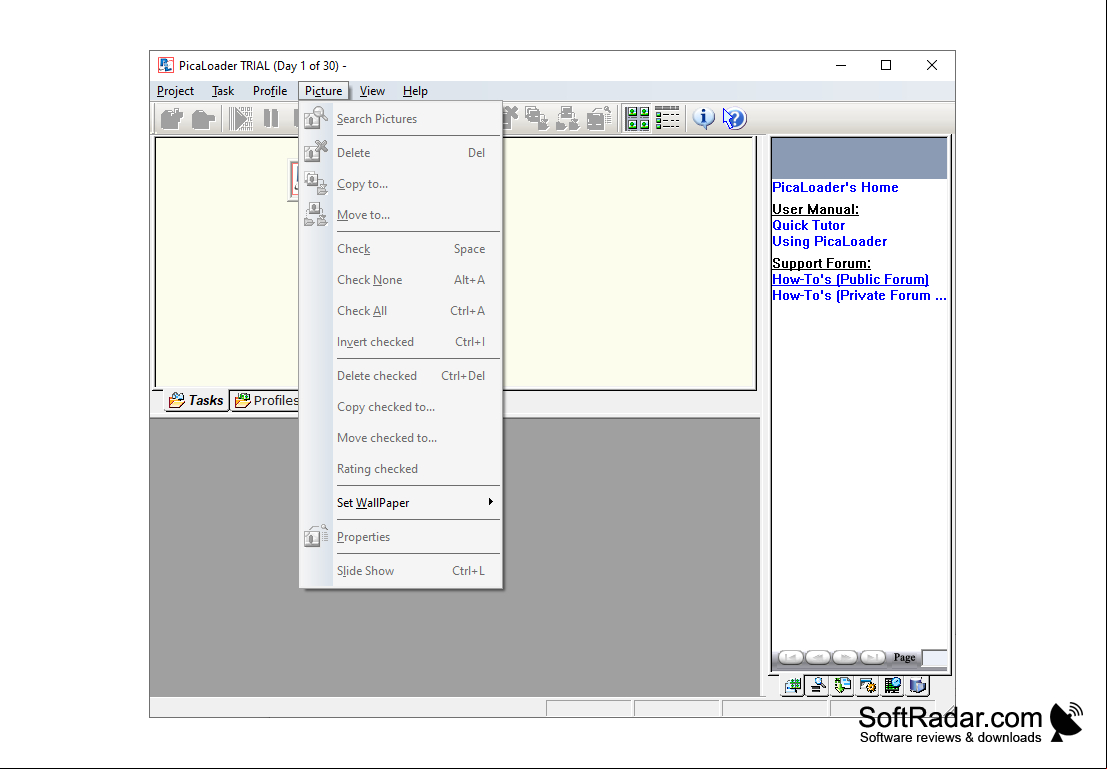The width and height of the screenshot is (1107, 769).
Task: Go to last page navigation button
Action: 873,657
